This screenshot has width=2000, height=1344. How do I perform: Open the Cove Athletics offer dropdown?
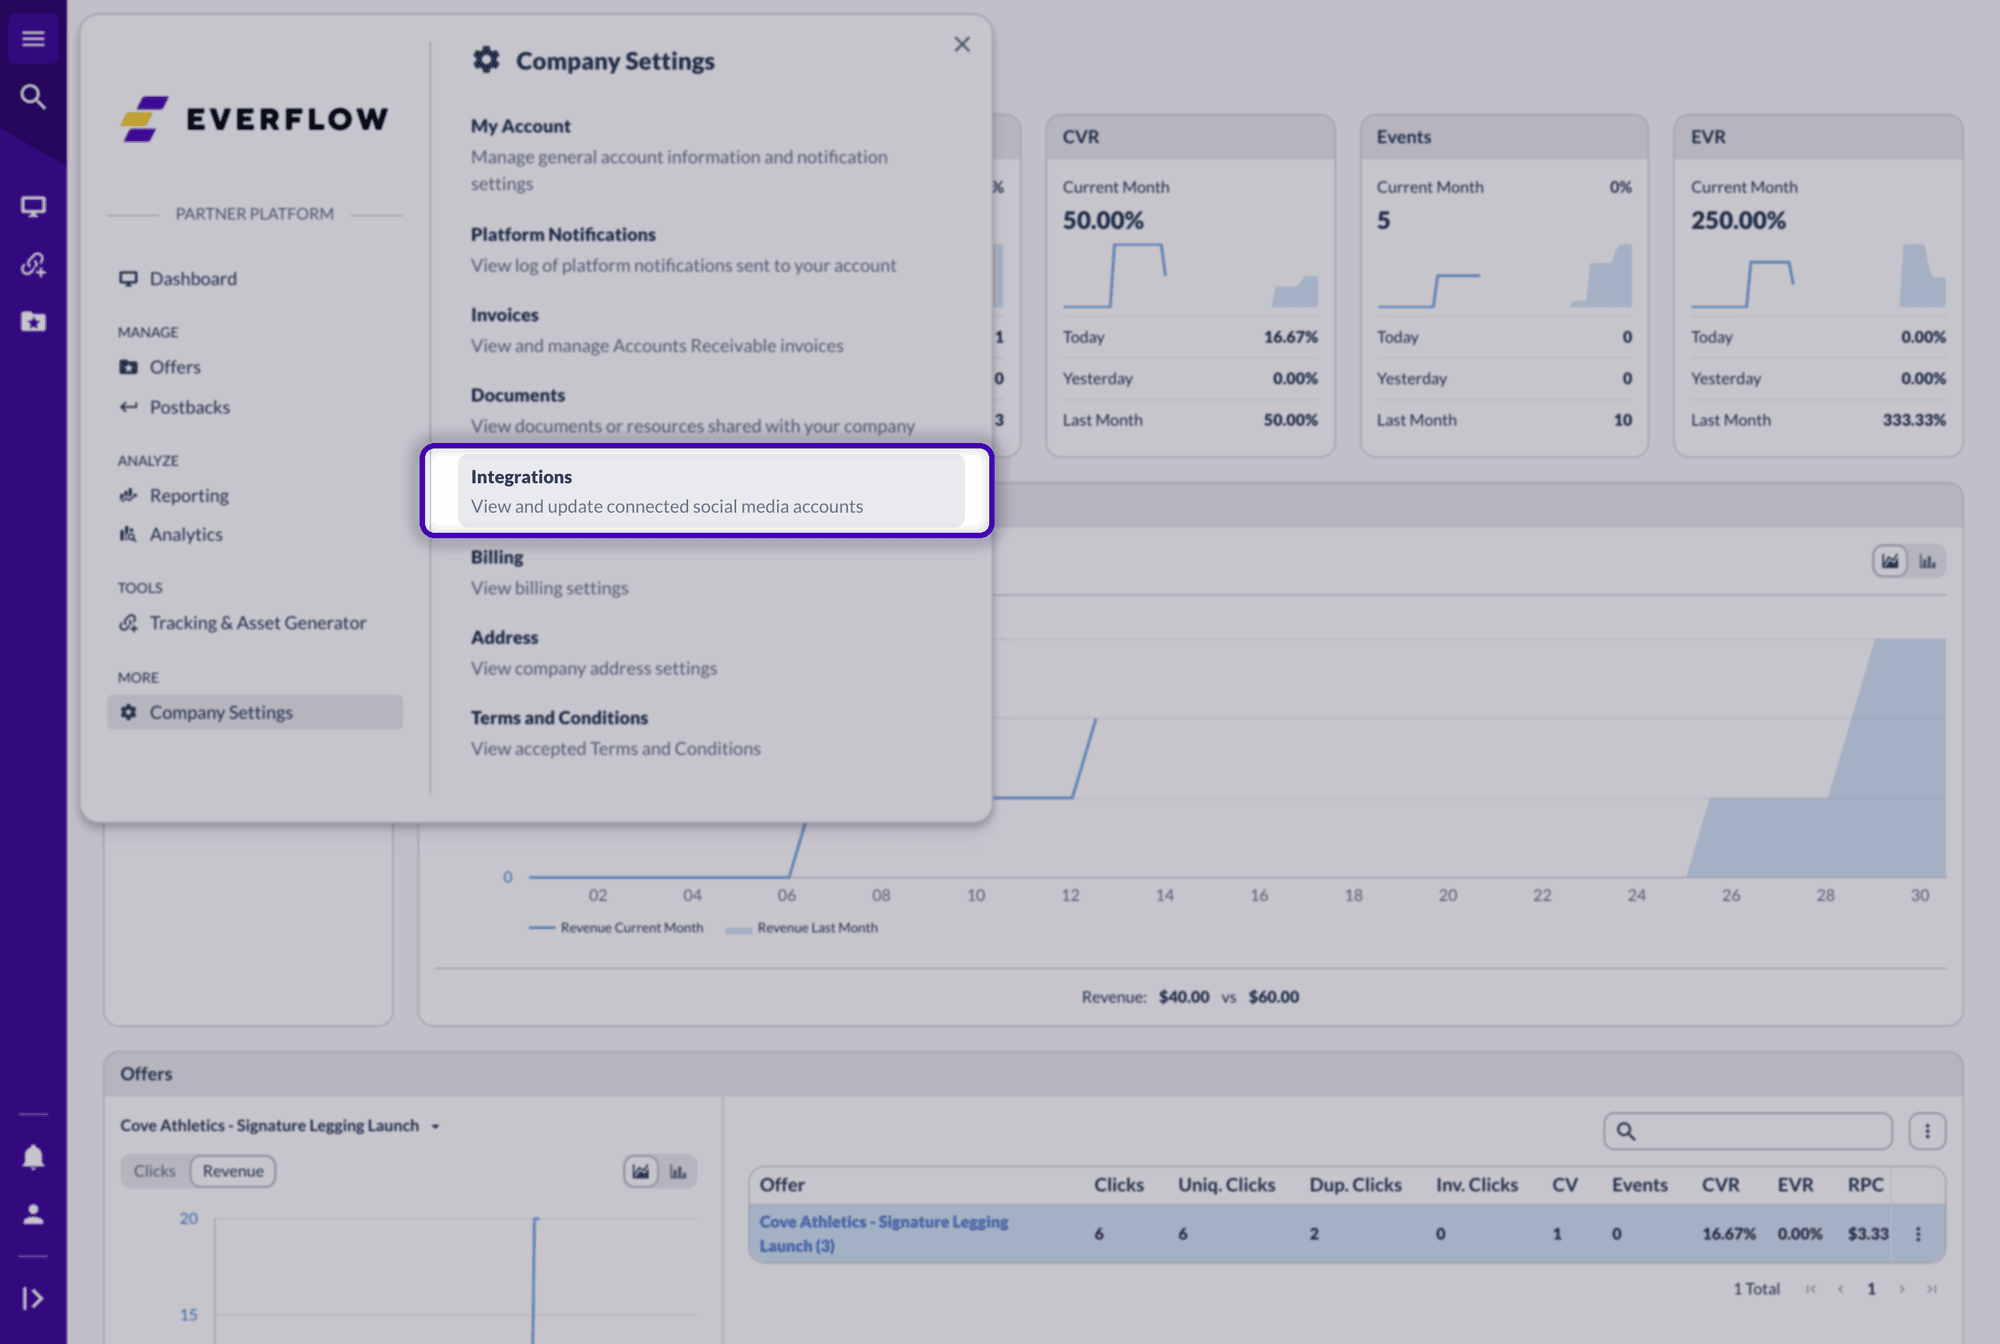pyautogui.click(x=280, y=1126)
